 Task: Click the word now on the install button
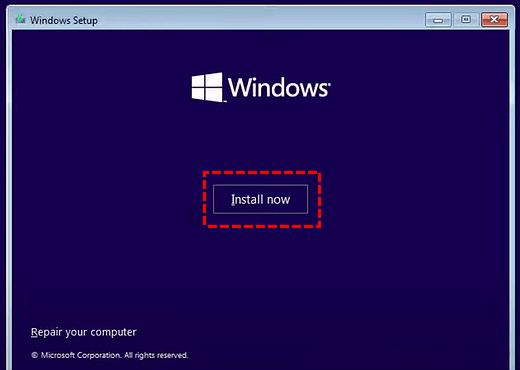pos(278,200)
